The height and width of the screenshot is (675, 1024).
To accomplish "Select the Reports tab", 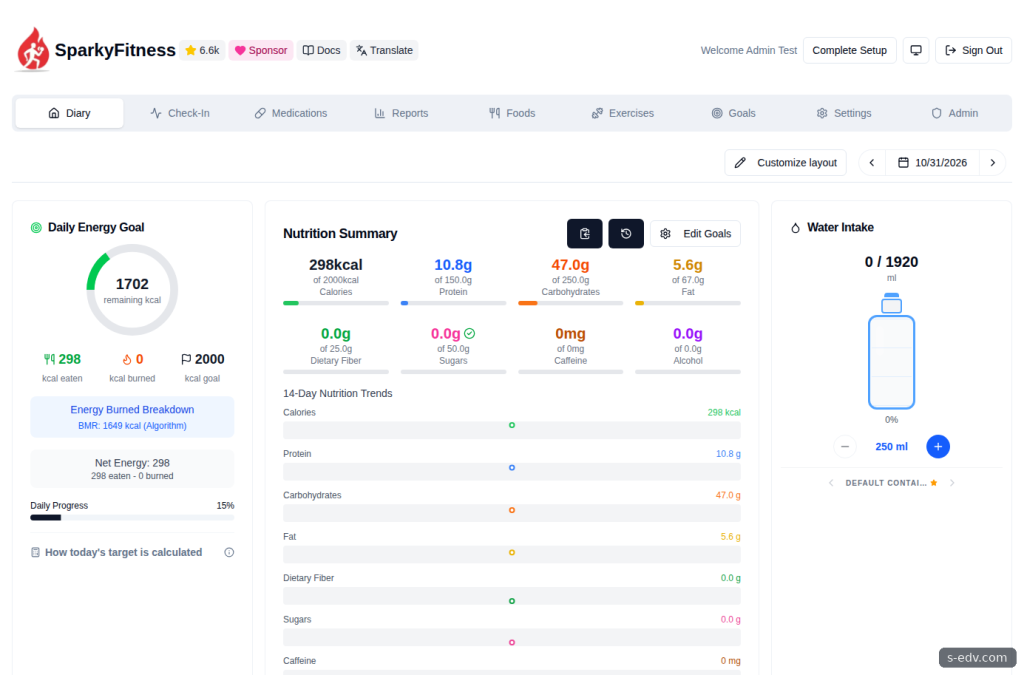I will point(401,113).
